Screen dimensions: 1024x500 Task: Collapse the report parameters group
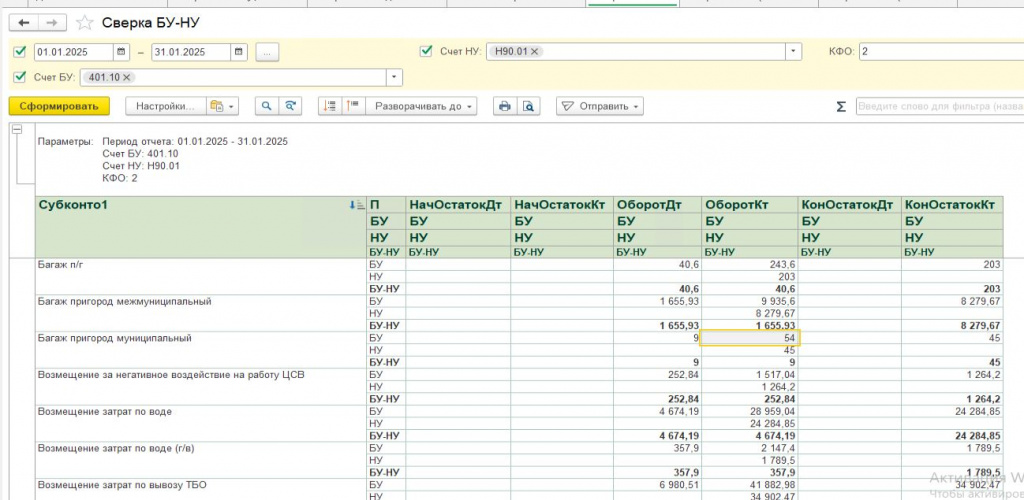point(17,130)
